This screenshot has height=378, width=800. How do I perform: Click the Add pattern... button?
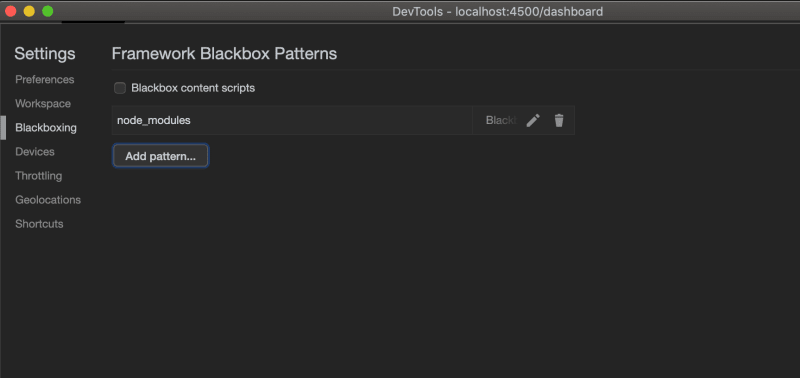(160, 156)
